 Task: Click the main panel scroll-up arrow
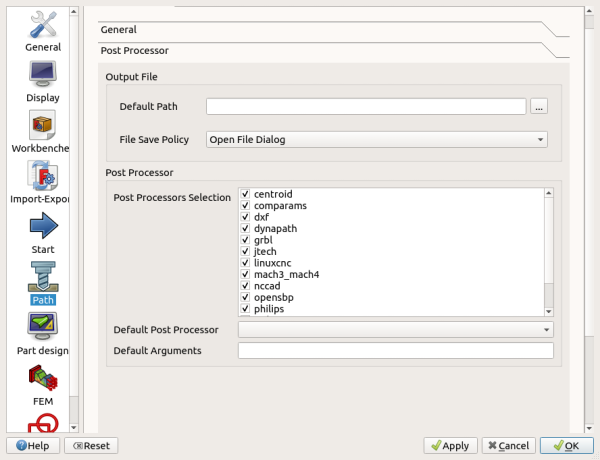pyautogui.click(x=589, y=11)
